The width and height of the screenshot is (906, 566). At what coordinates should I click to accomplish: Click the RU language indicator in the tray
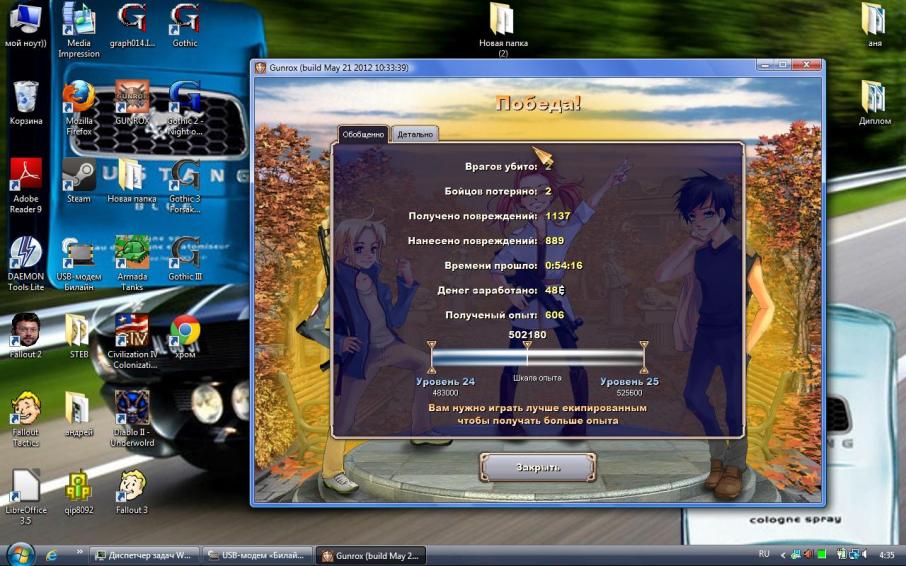pyautogui.click(x=764, y=554)
